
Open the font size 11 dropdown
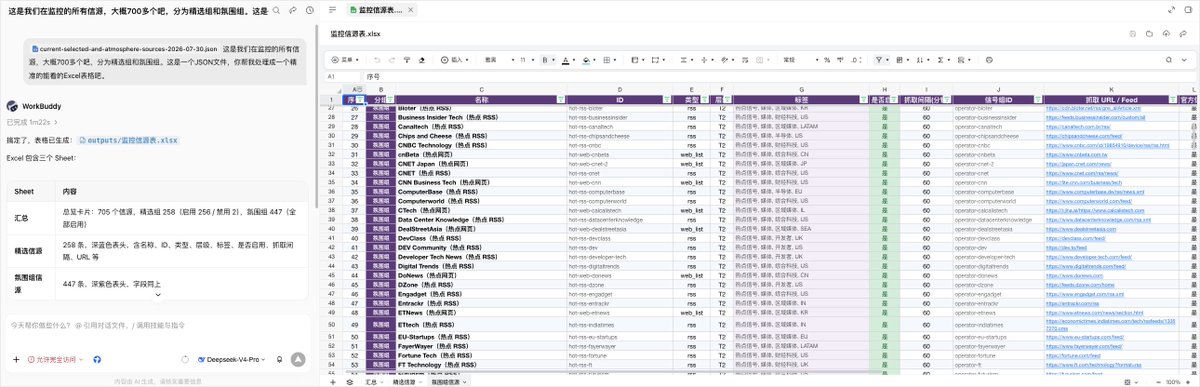coord(526,59)
